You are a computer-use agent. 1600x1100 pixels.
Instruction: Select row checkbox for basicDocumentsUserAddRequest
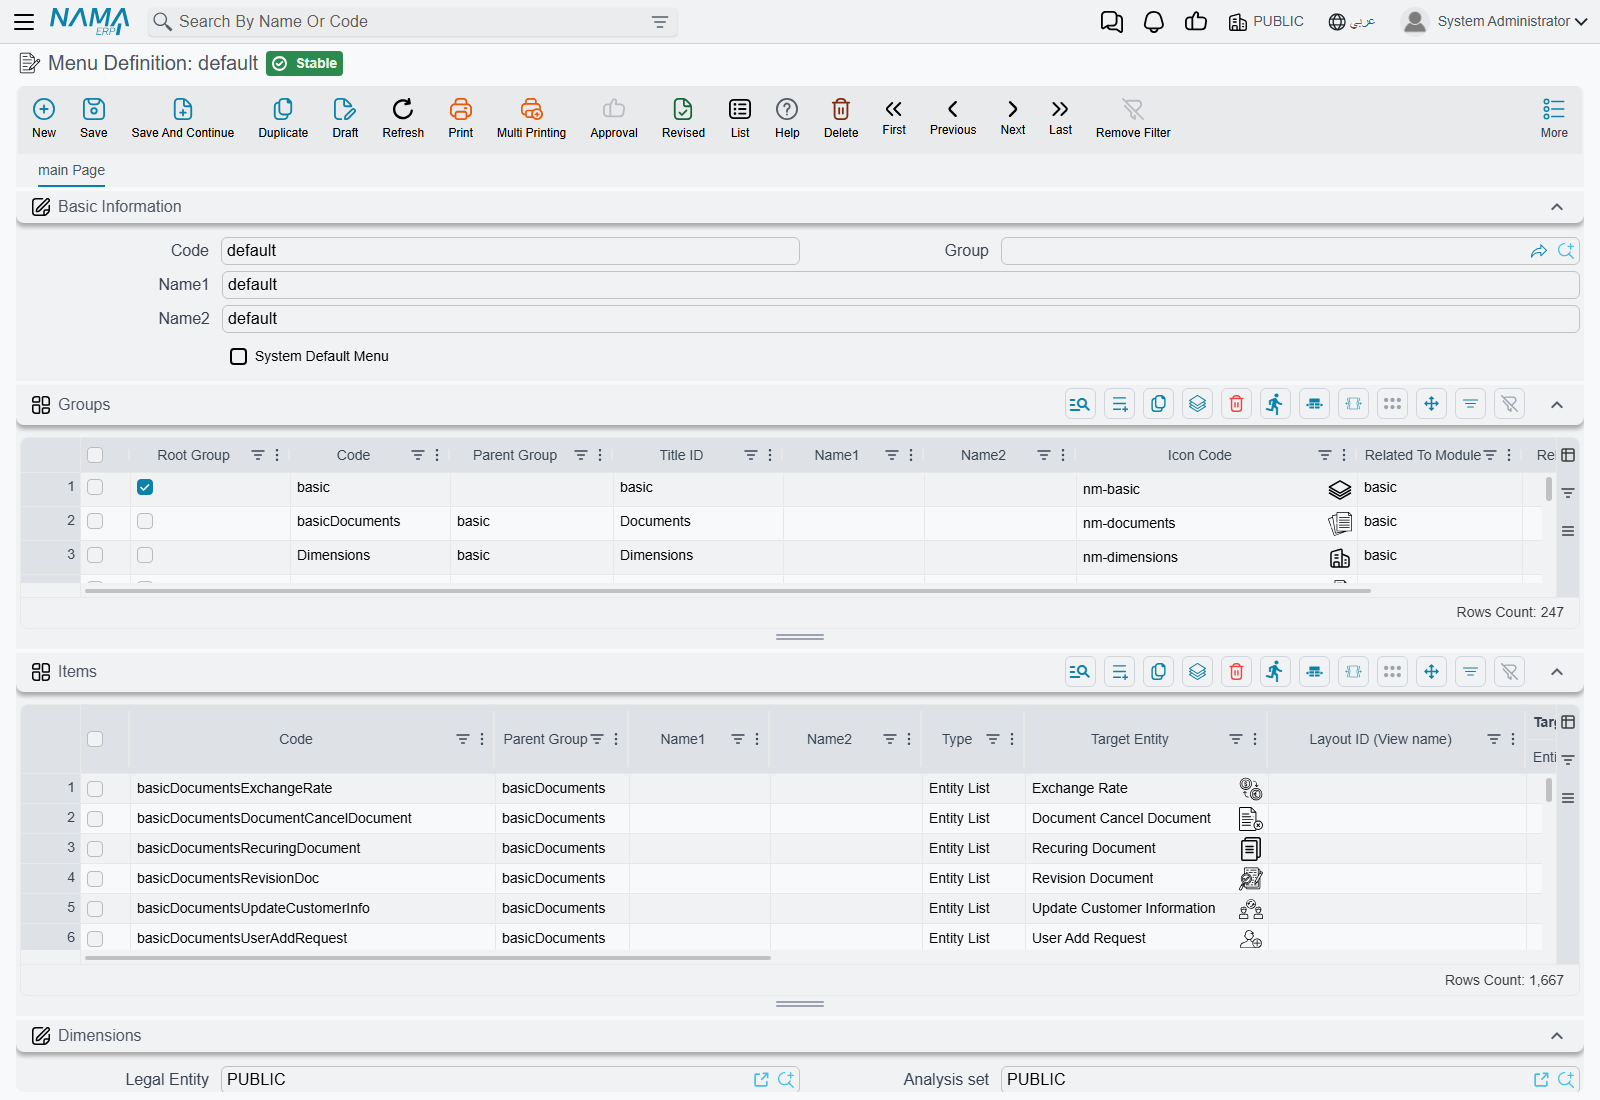coord(95,939)
